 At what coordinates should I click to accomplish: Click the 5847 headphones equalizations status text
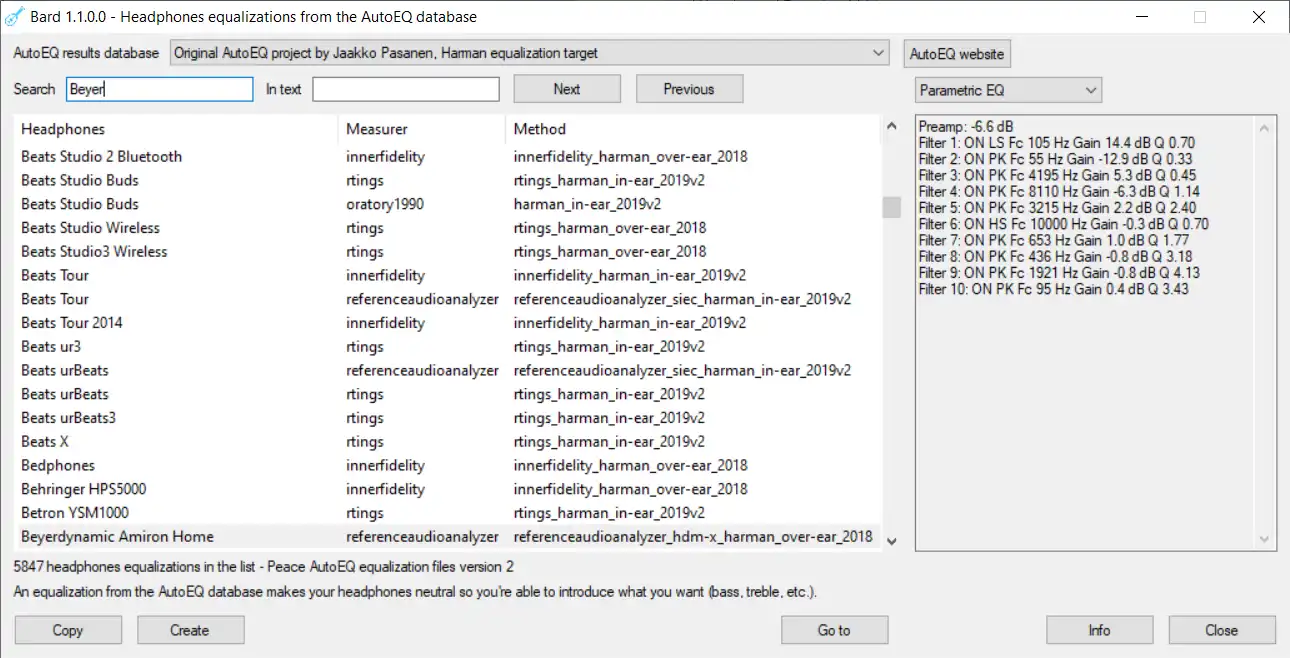click(x=264, y=567)
